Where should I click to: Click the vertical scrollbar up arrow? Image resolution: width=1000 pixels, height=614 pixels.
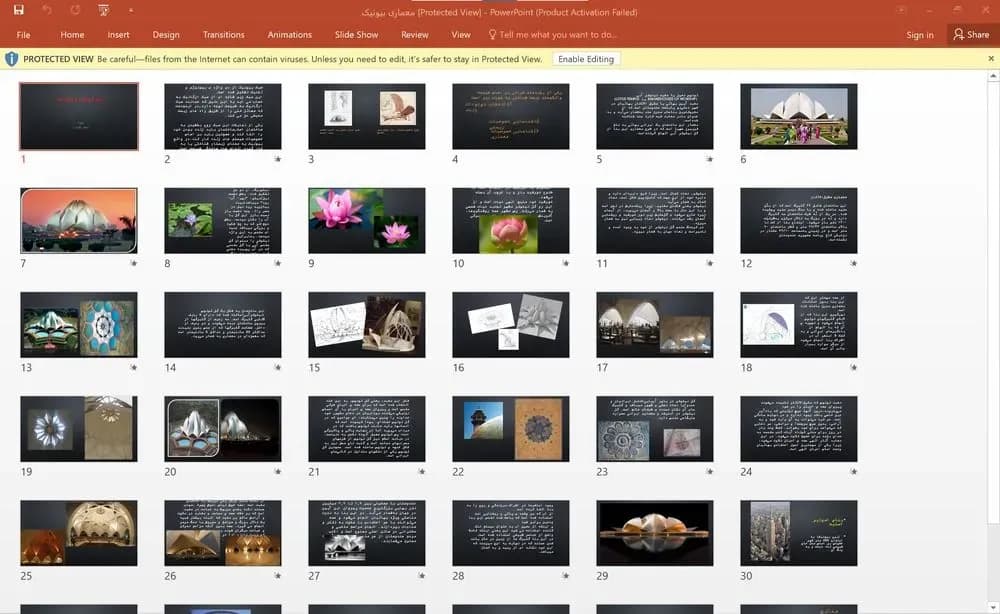(993, 77)
